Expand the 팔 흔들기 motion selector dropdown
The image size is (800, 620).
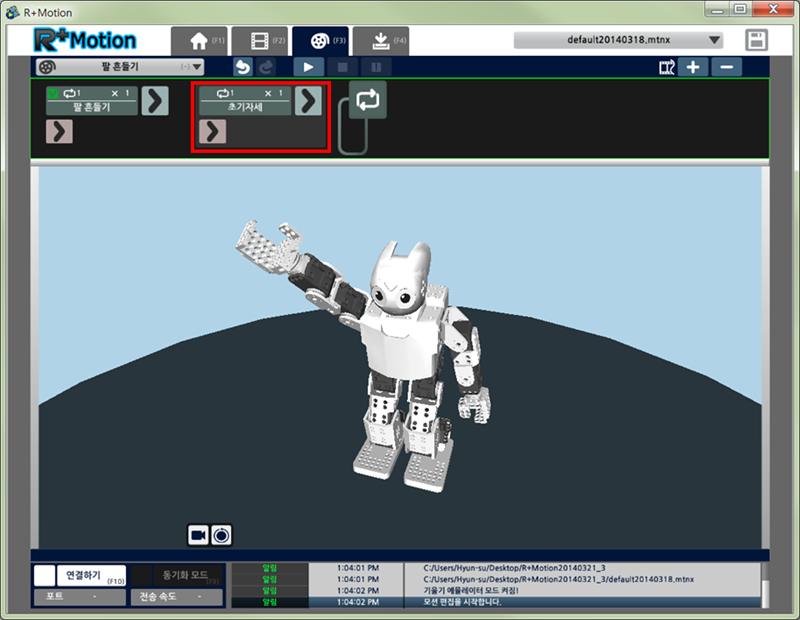coord(120,67)
